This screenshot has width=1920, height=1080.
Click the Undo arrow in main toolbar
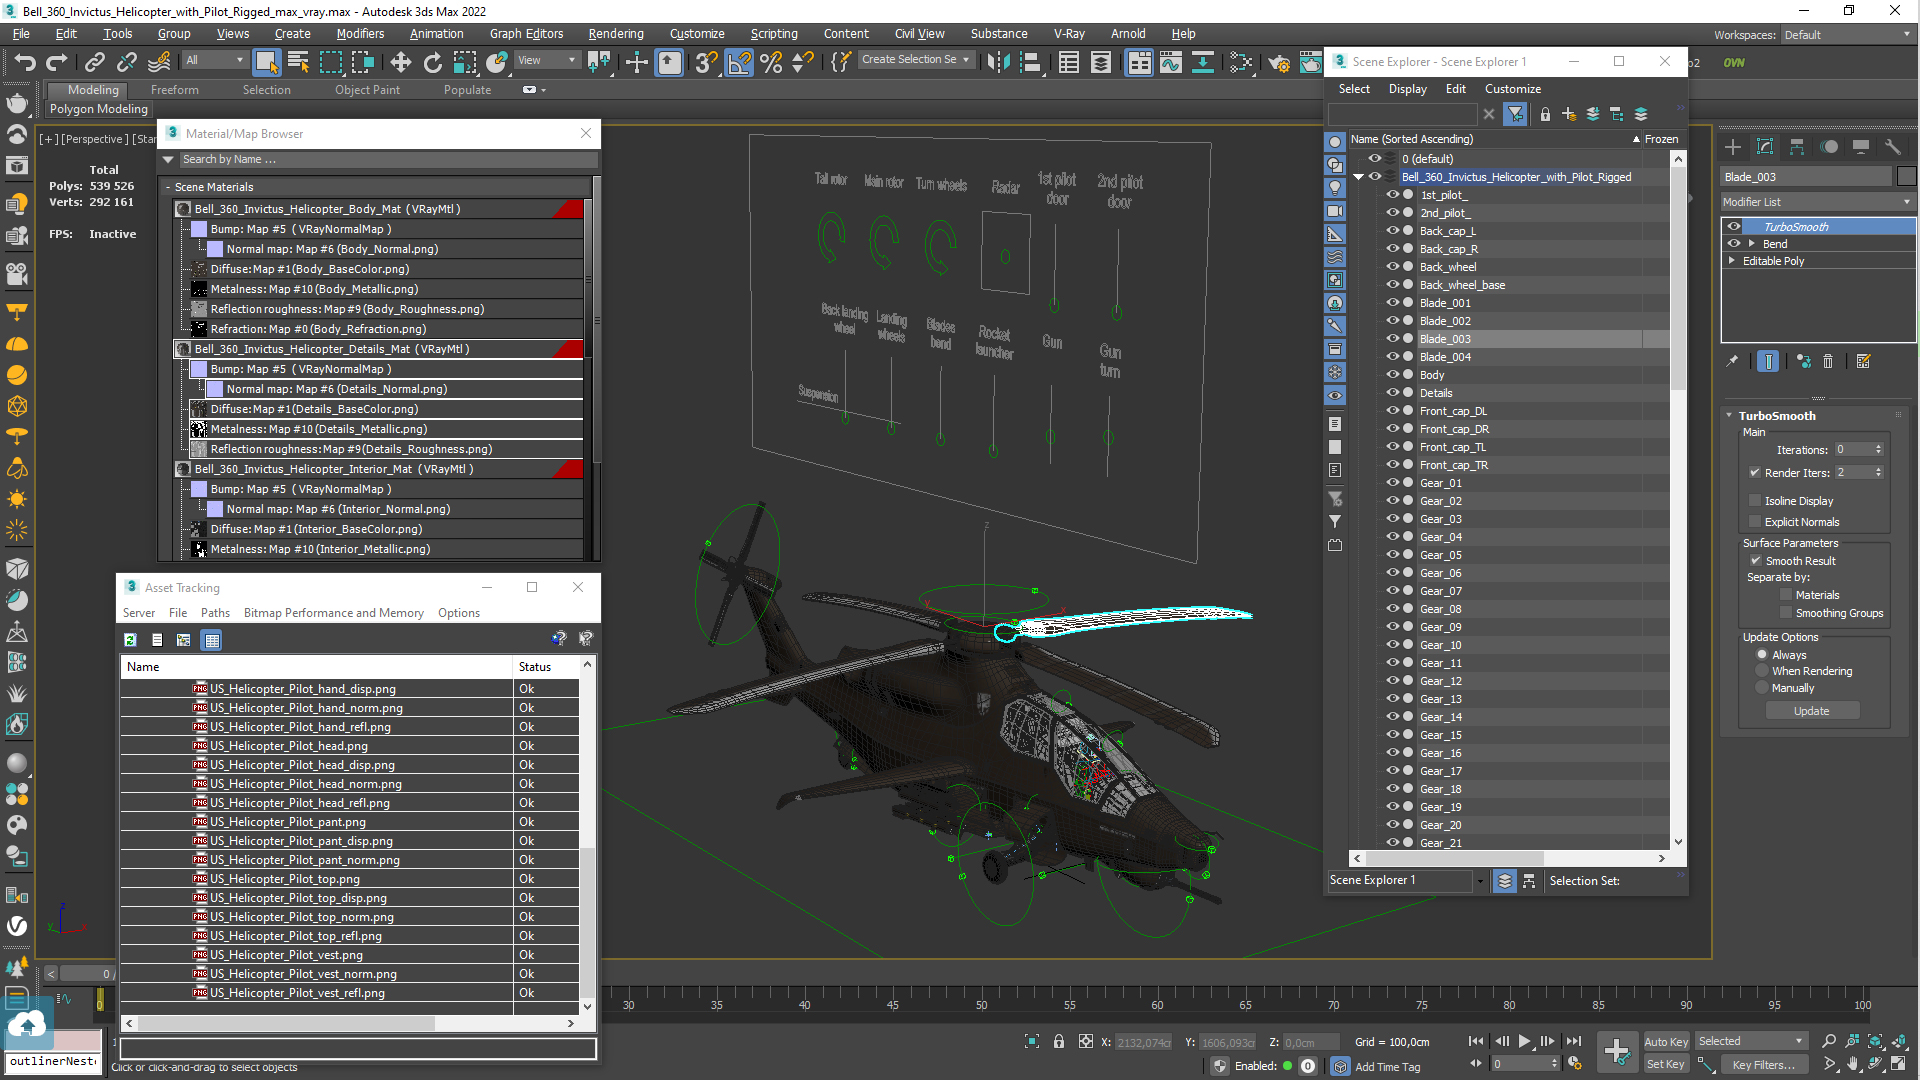pyautogui.click(x=24, y=62)
